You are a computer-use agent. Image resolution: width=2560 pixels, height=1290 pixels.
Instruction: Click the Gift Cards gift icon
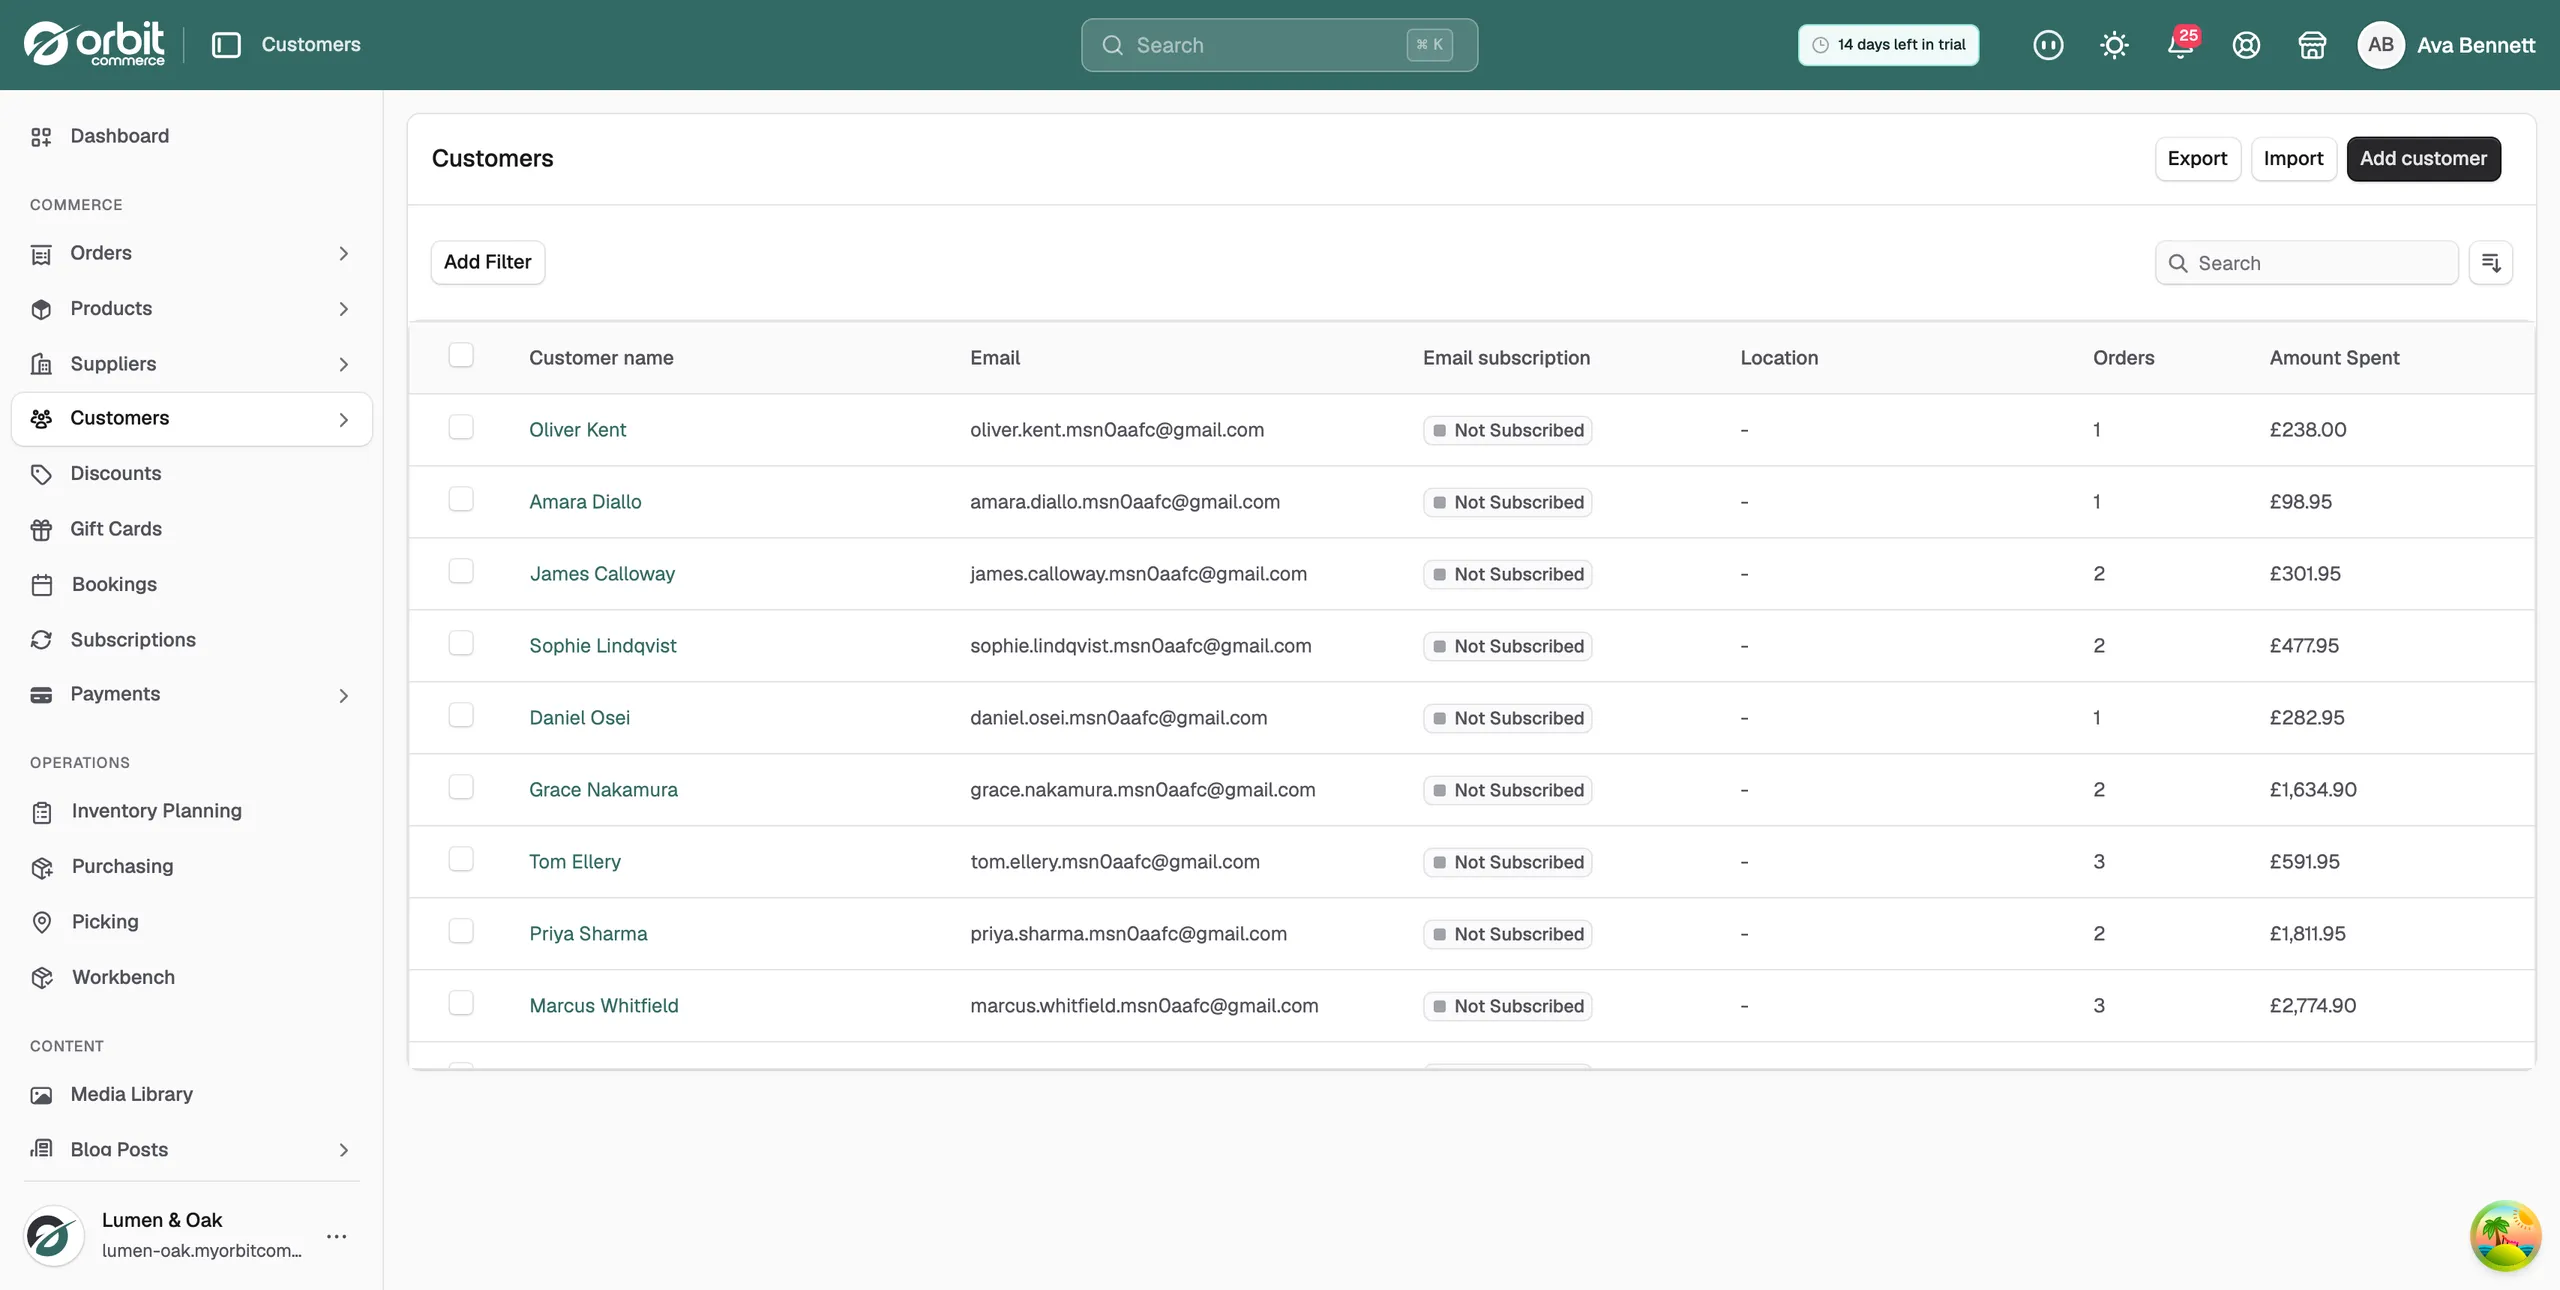point(41,529)
